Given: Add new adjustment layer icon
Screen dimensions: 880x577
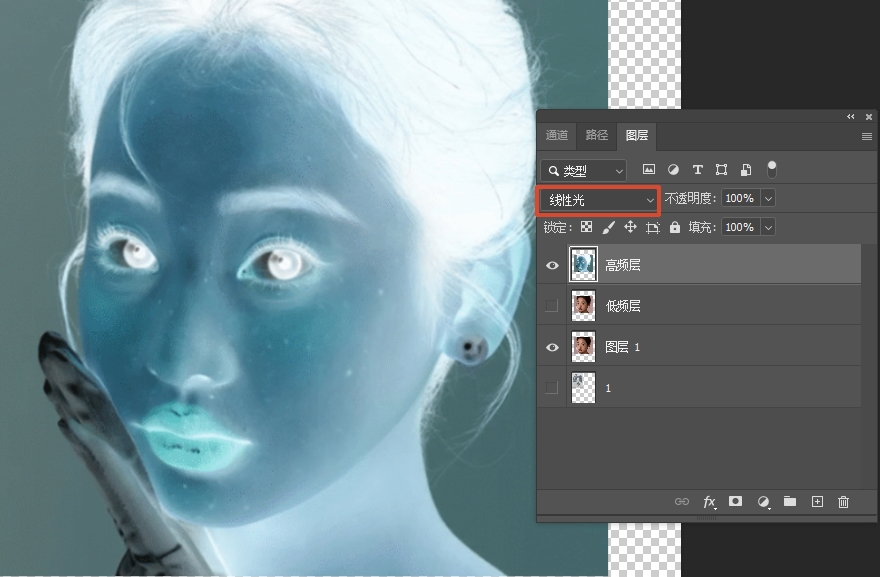Looking at the screenshot, I should pyautogui.click(x=763, y=502).
